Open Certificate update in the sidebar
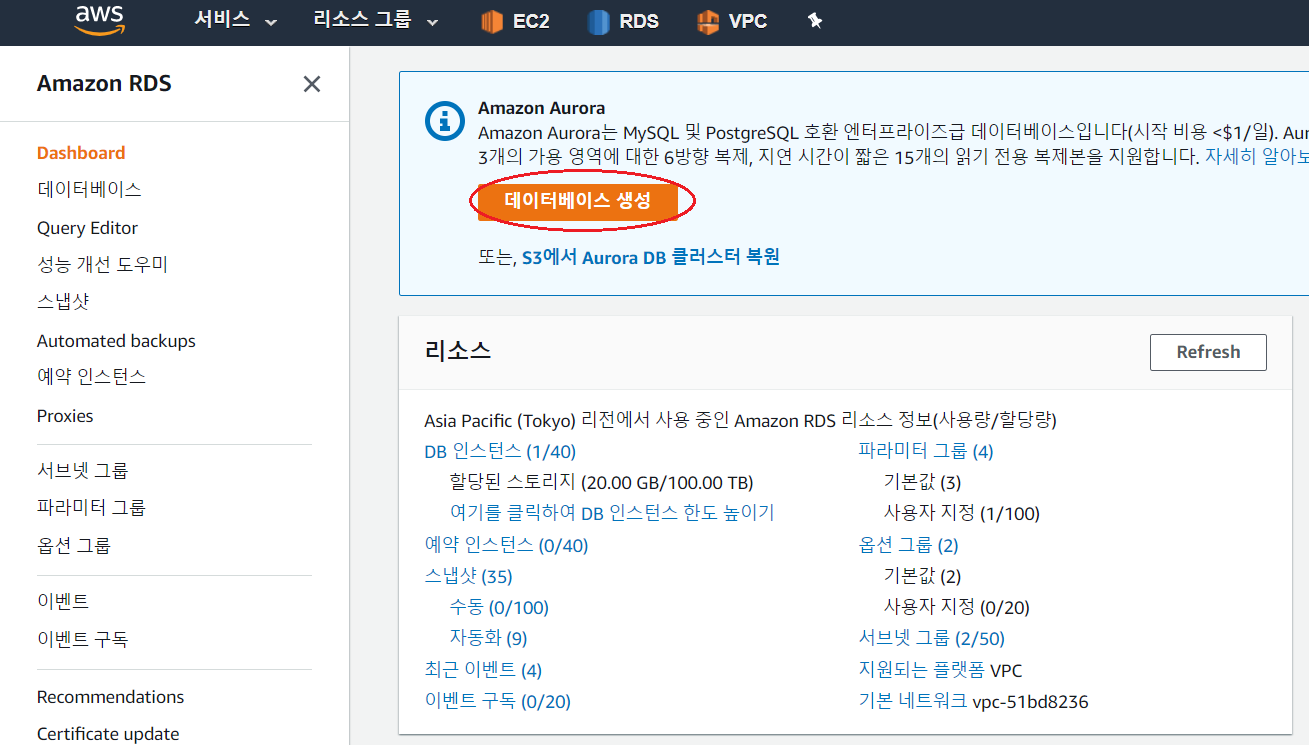The image size is (1309, 745). [x=108, y=734]
